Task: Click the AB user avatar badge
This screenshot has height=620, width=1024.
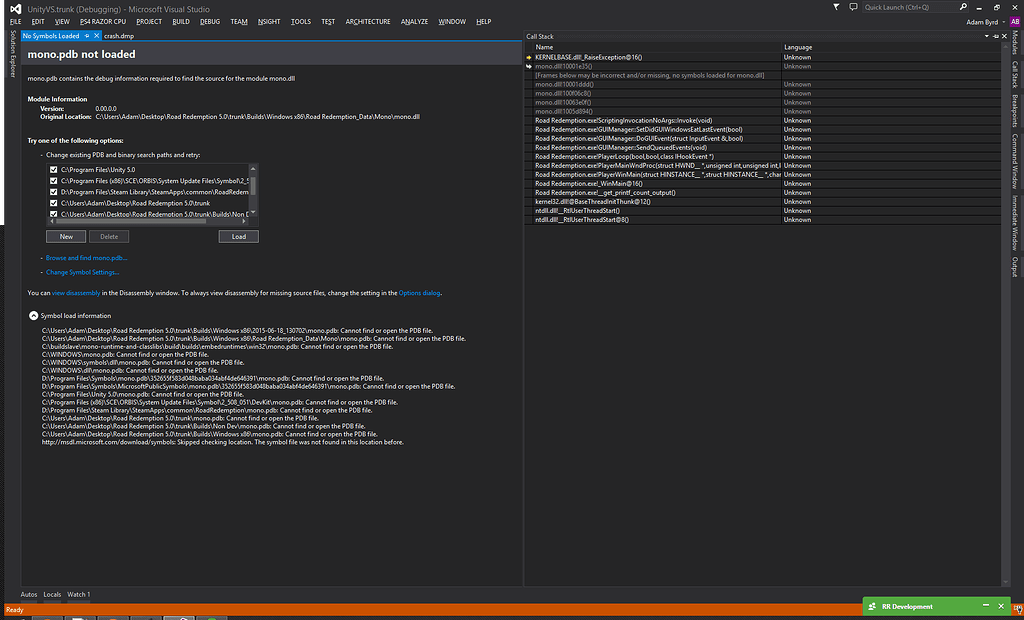Action: tap(1015, 21)
